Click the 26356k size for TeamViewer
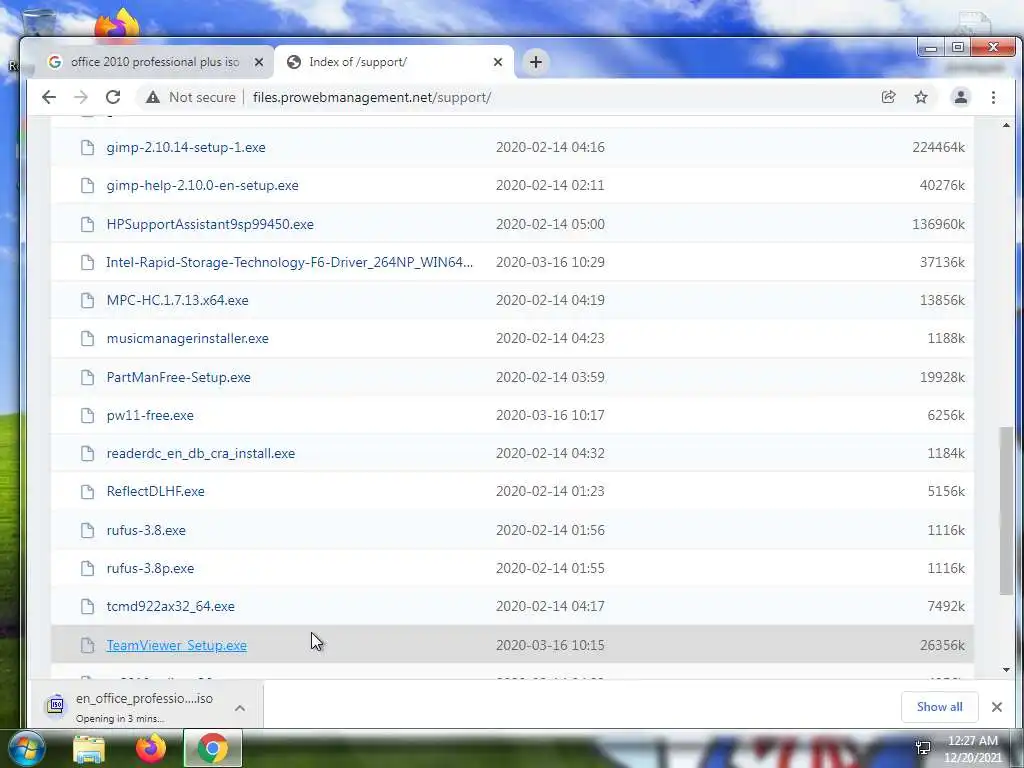This screenshot has height=768, width=1024. tap(942, 645)
